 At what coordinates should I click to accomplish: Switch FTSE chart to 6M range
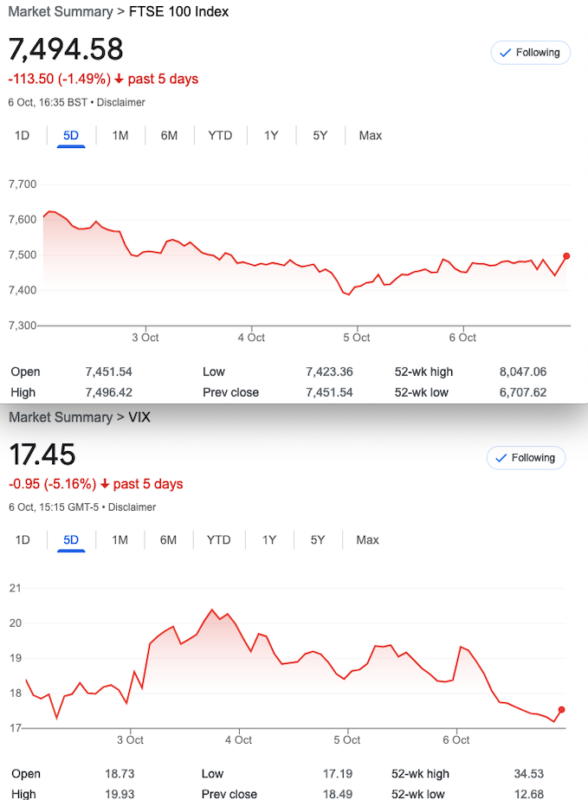169,136
